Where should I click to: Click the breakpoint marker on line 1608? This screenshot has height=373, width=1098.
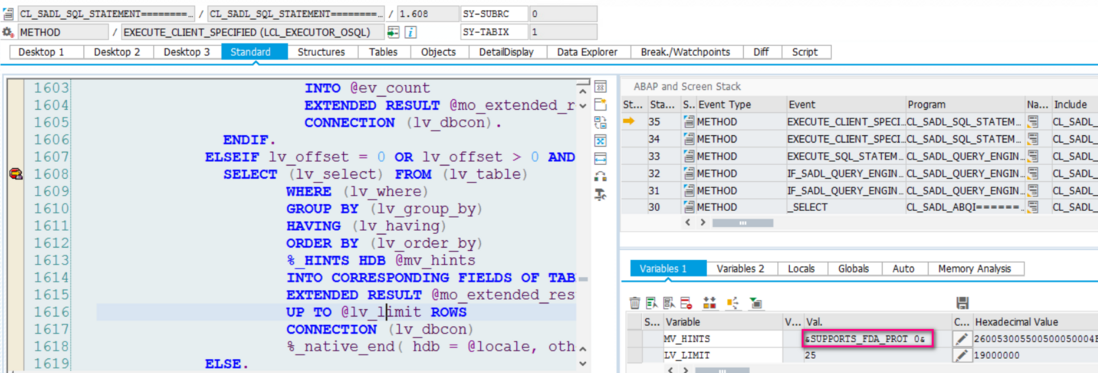click(14, 174)
